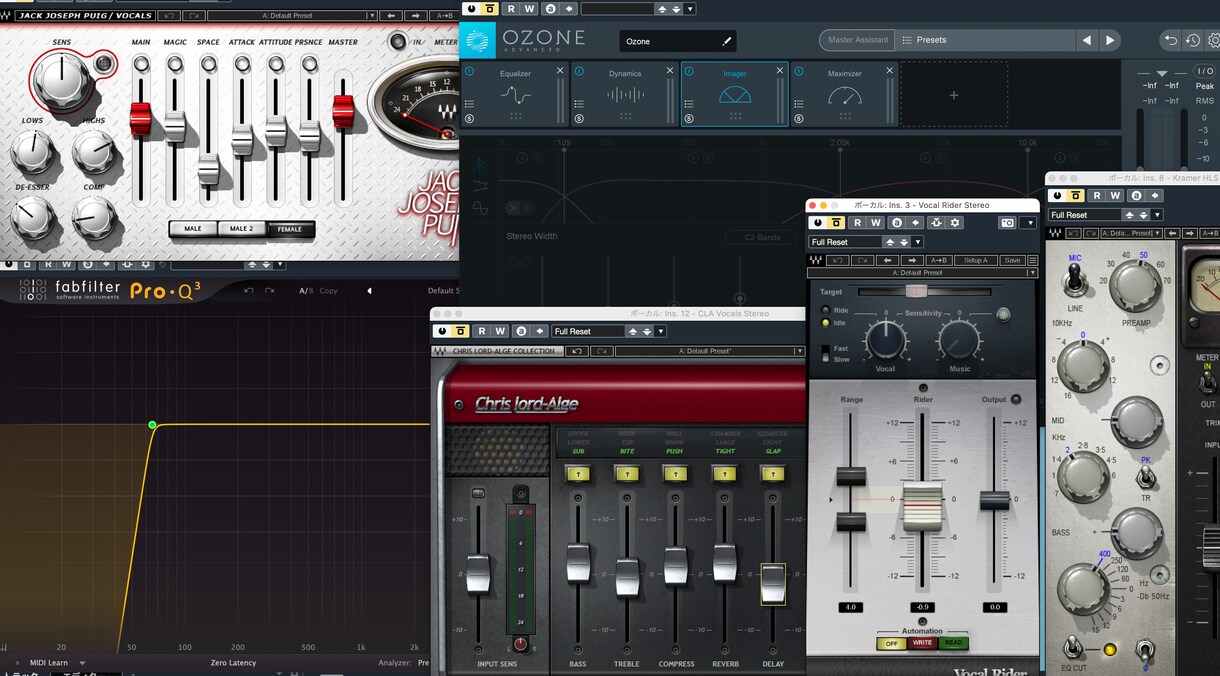The image size is (1220, 676).
Task: Open the Ozone settings gear
Action: (x=1214, y=41)
